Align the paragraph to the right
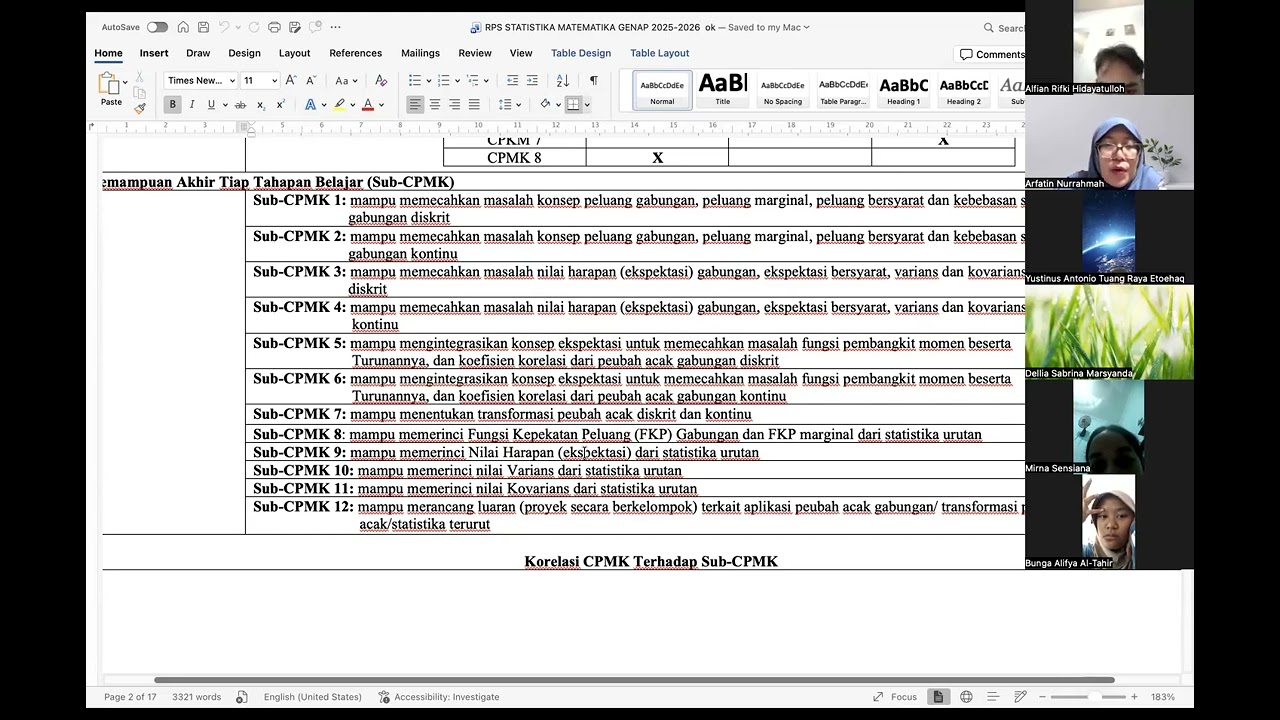This screenshot has height=720, width=1280. (x=455, y=104)
